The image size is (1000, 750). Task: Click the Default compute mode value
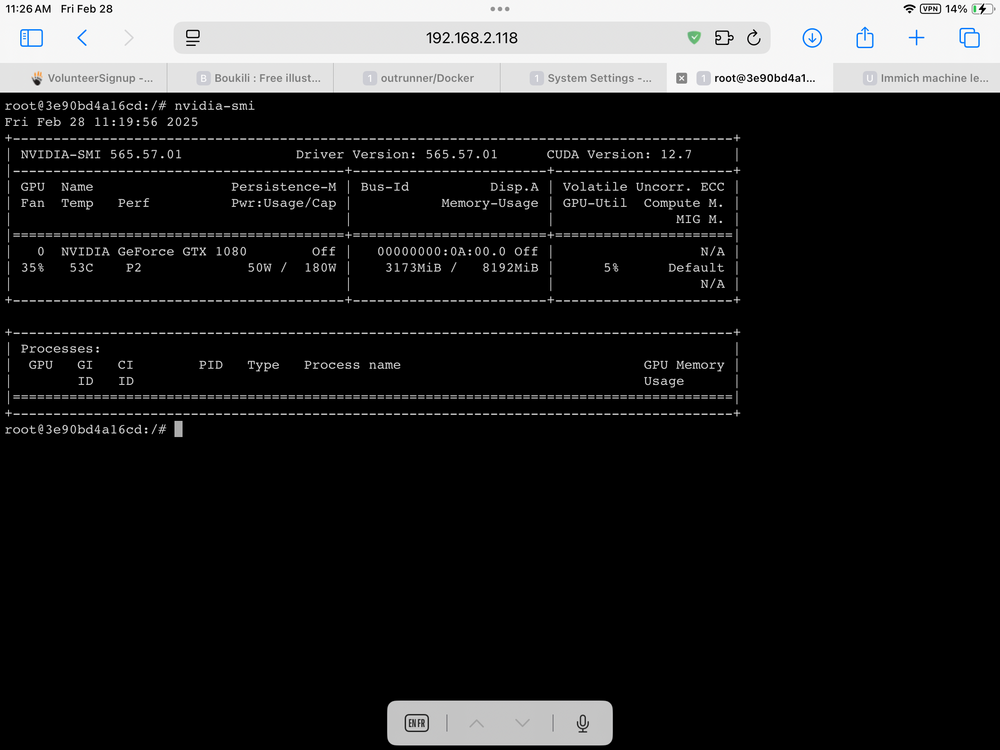(696, 268)
